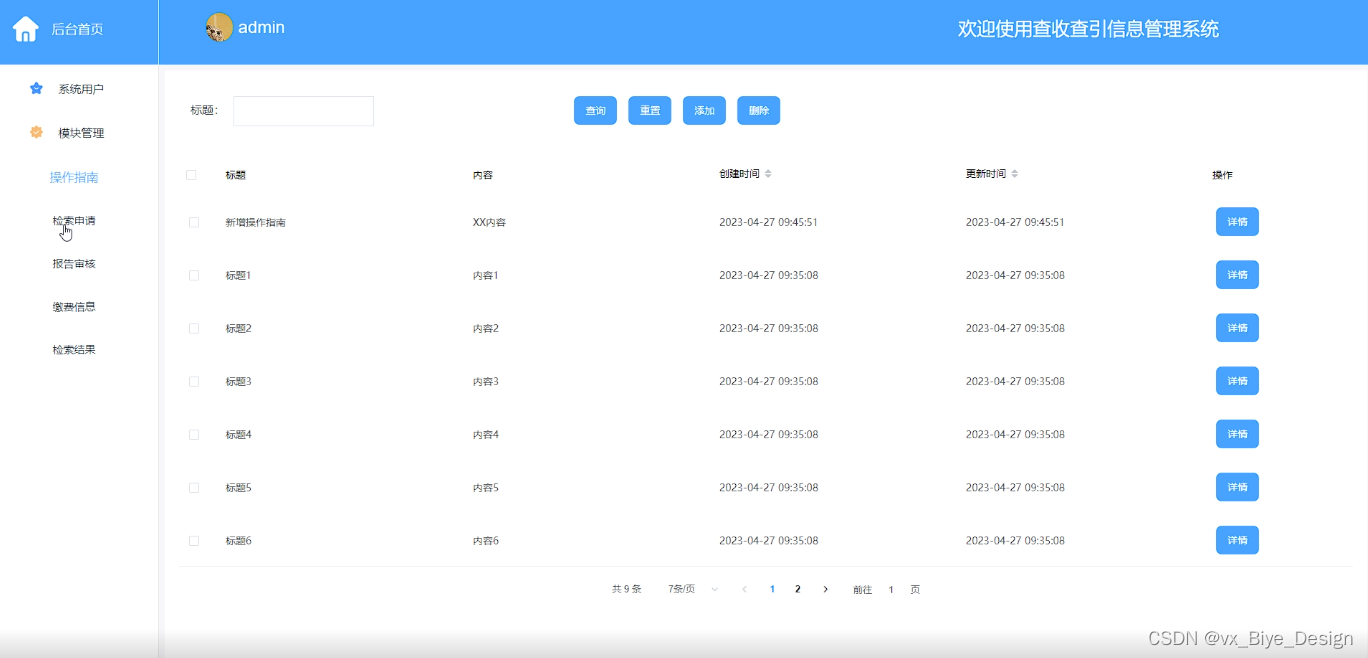
Task: Go to next page arrow
Action: tap(825, 590)
